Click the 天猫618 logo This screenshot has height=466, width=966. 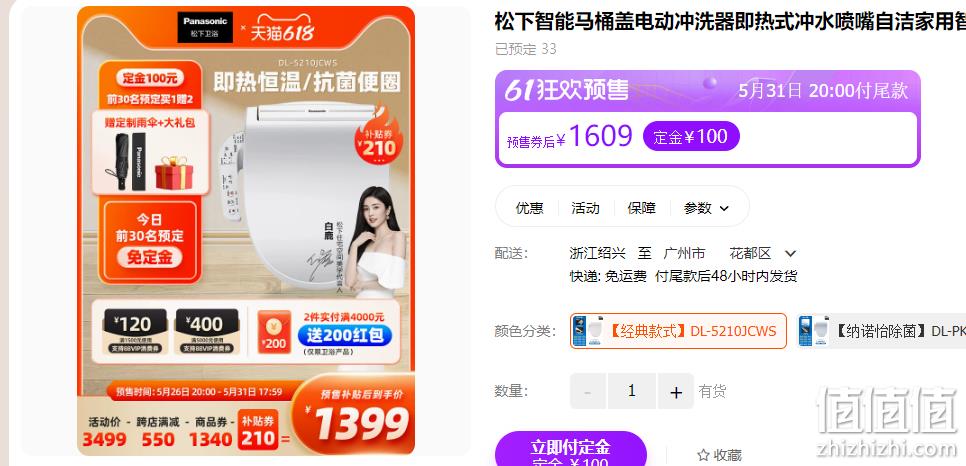(282, 32)
